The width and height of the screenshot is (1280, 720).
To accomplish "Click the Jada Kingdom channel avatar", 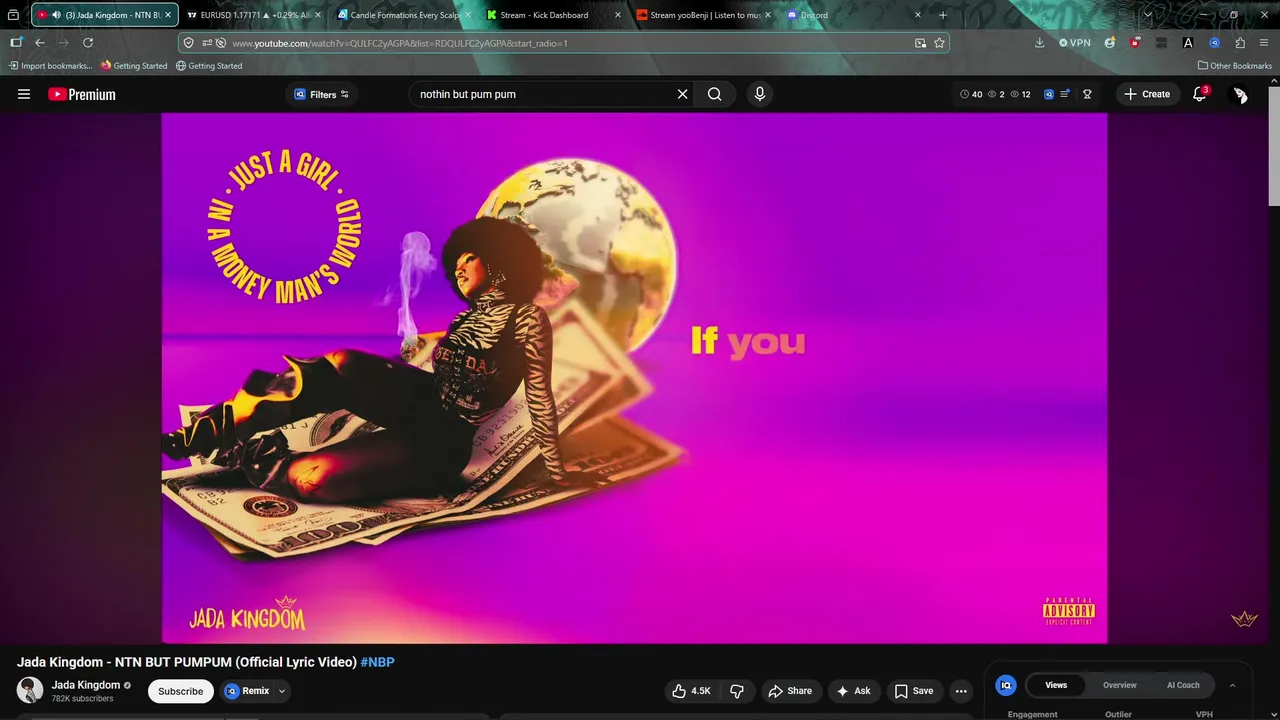I will pos(30,690).
